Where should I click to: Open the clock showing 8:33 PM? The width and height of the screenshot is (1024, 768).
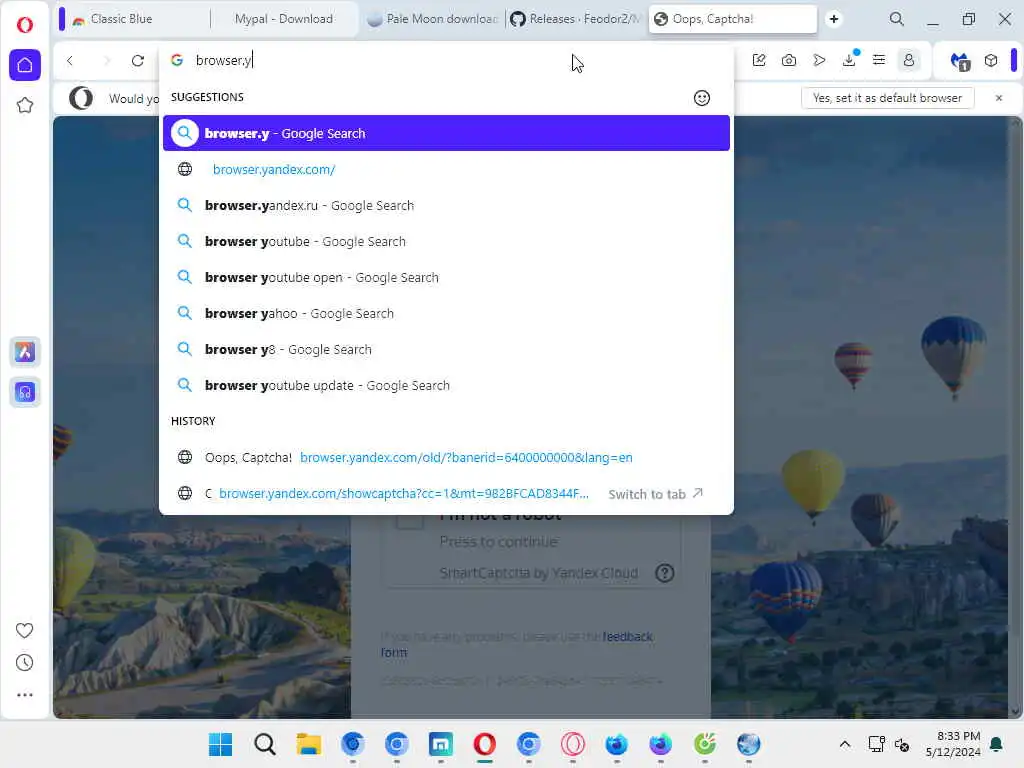(x=953, y=744)
